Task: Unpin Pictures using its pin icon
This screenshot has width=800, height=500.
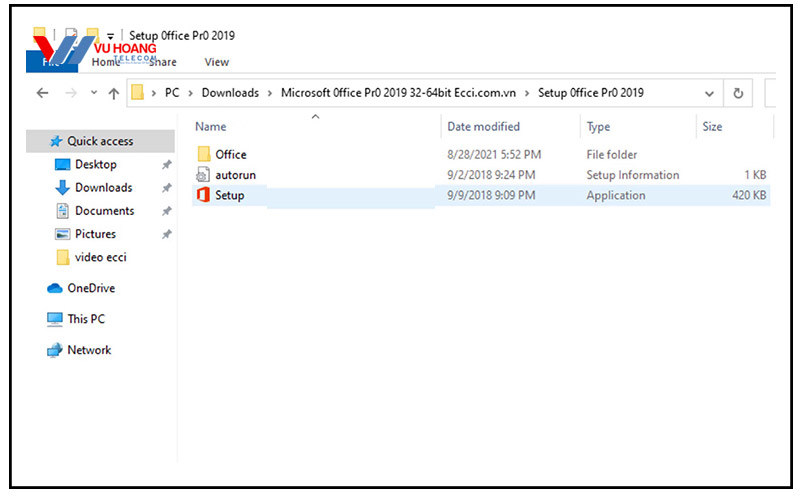Action: coord(166,235)
